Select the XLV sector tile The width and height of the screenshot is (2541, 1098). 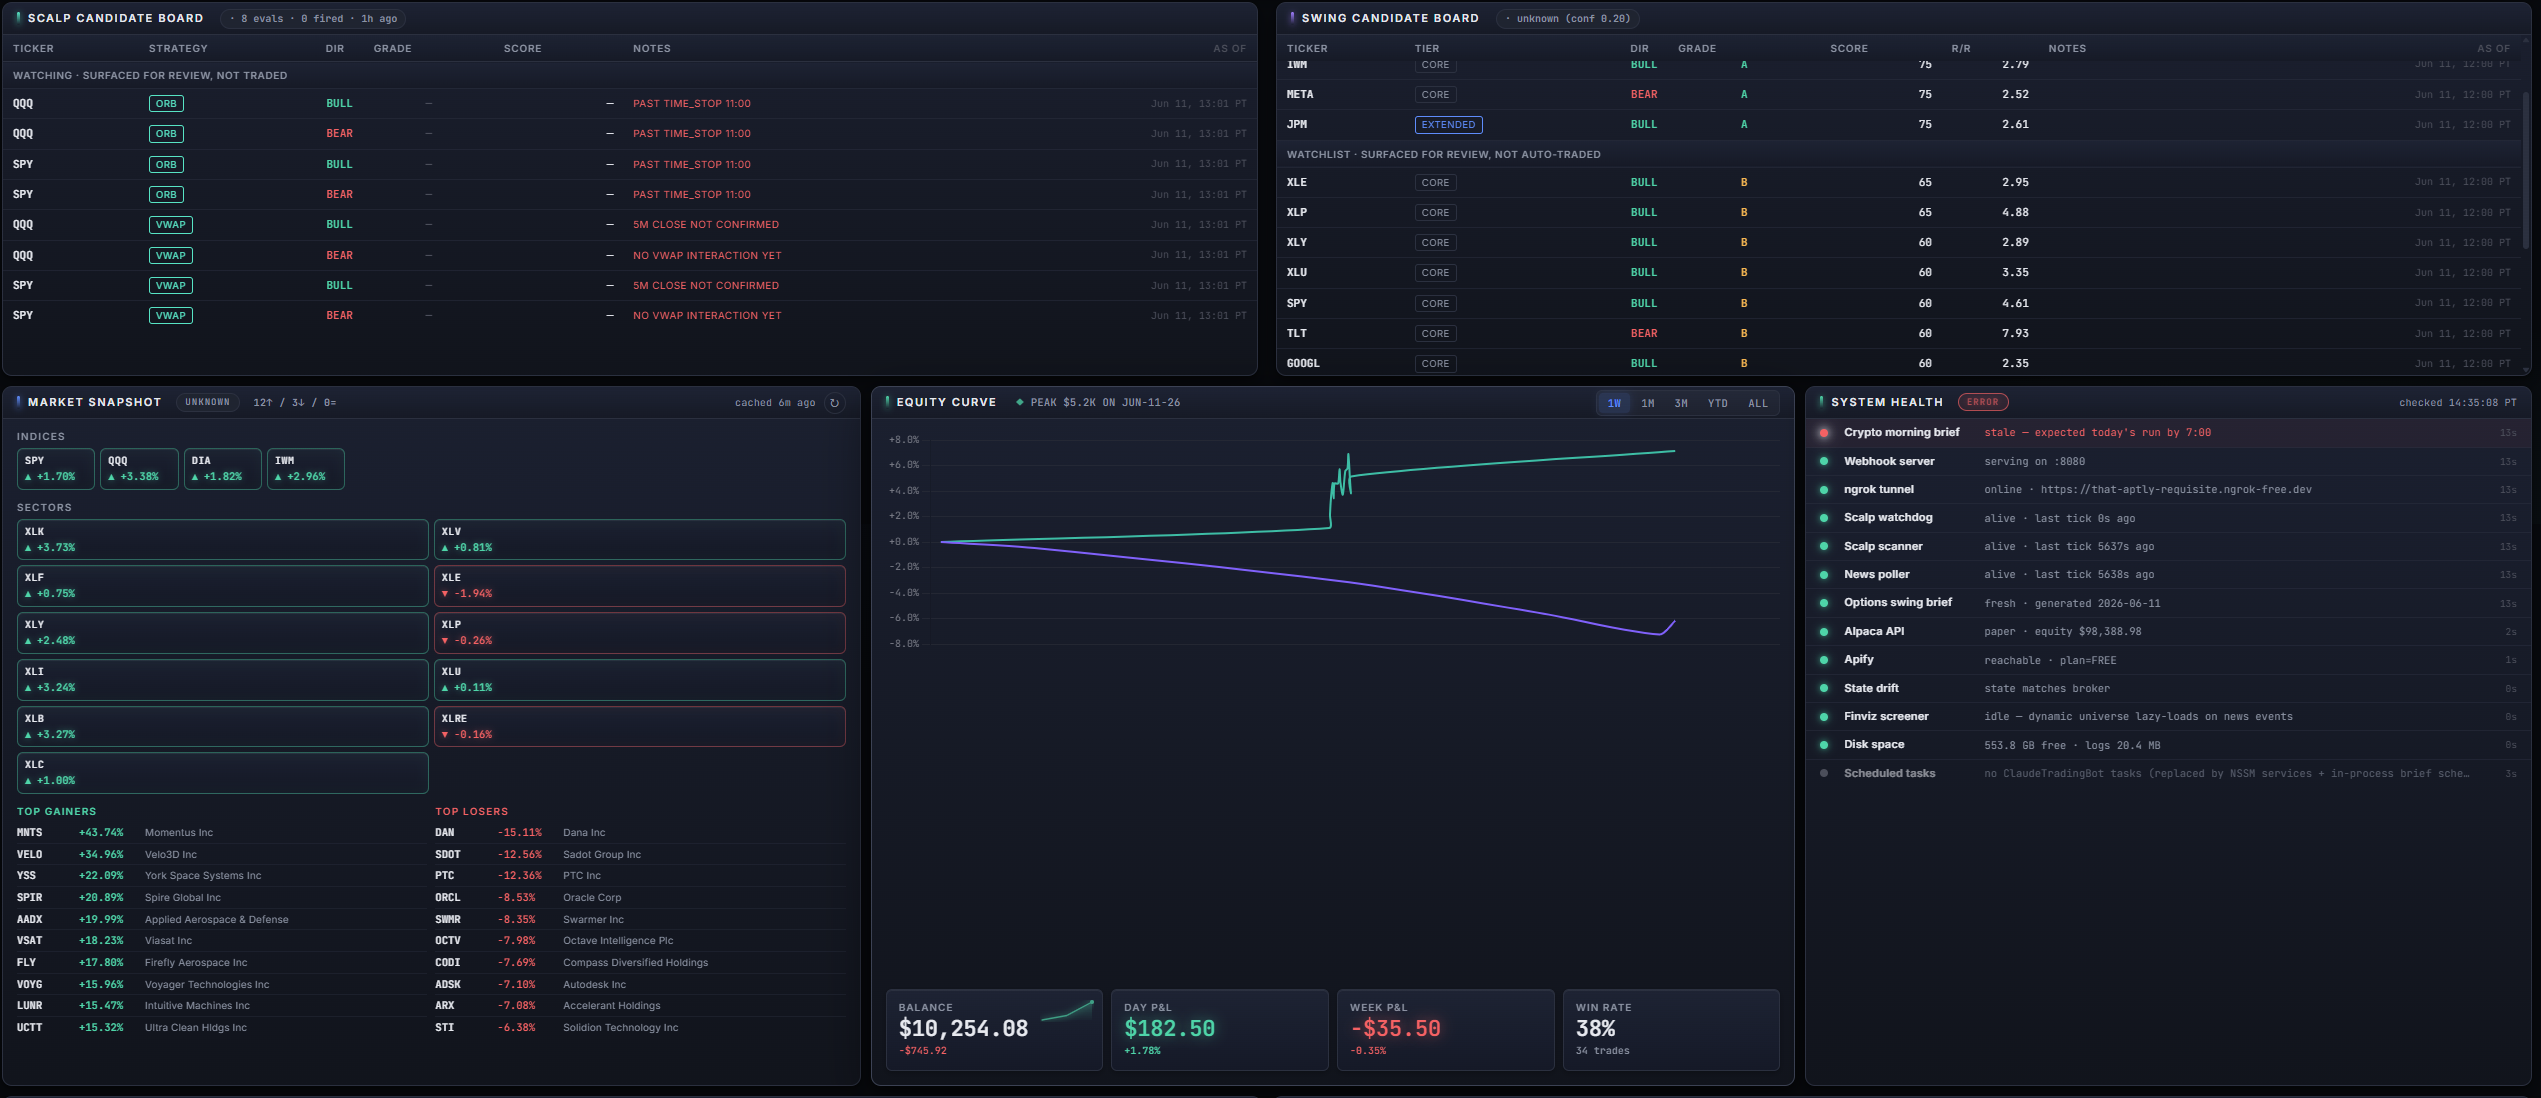point(640,540)
